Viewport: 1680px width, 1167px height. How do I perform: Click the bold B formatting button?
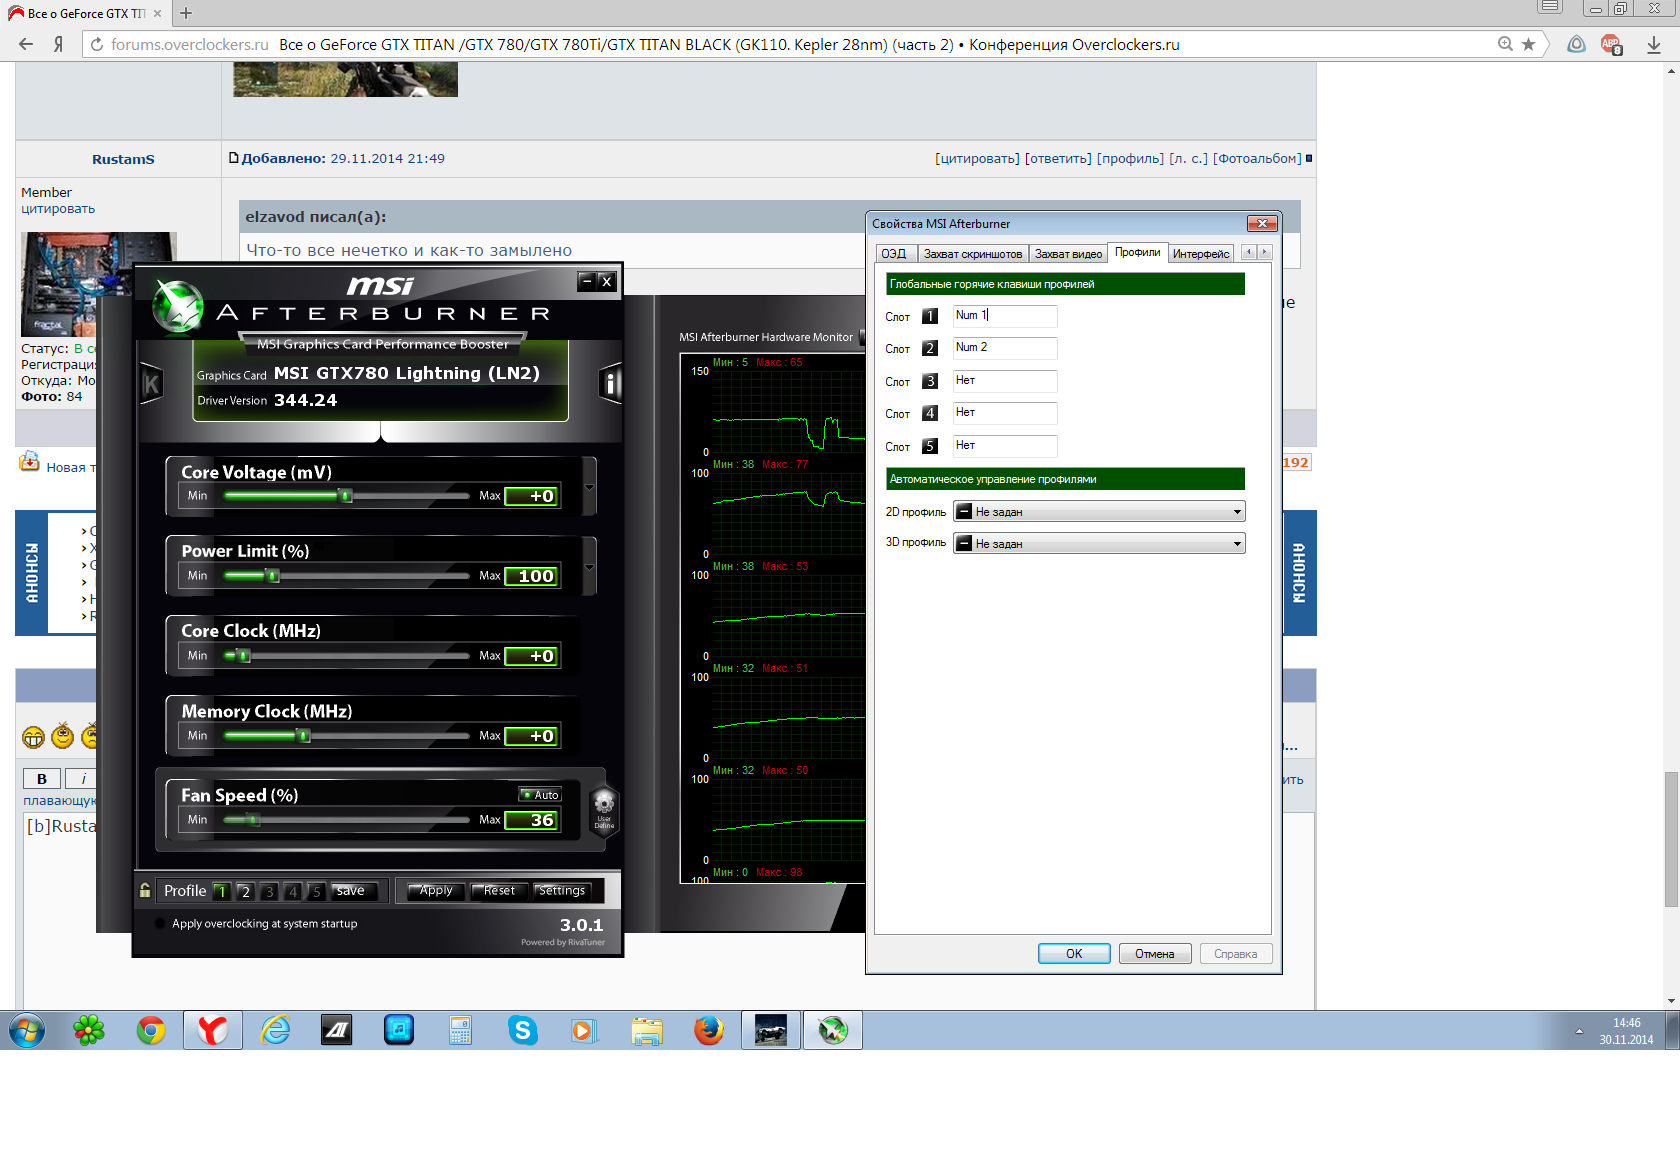click(42, 779)
